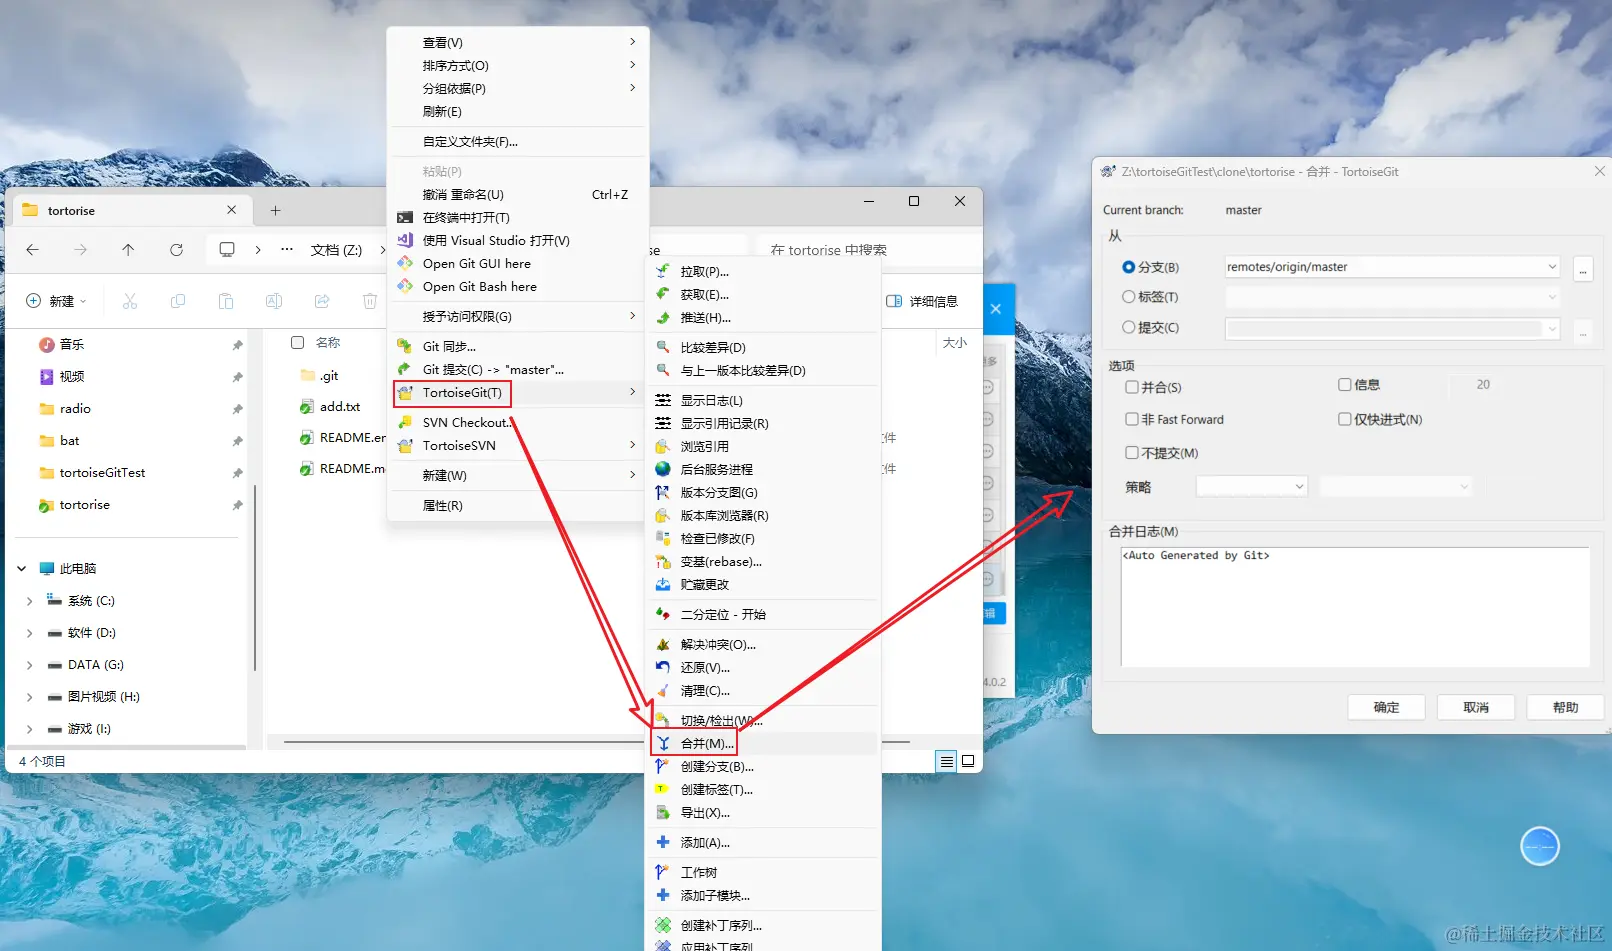This screenshot has width=1612, height=951.
Task: Click the Export (导出) icon
Action: [x=662, y=812]
